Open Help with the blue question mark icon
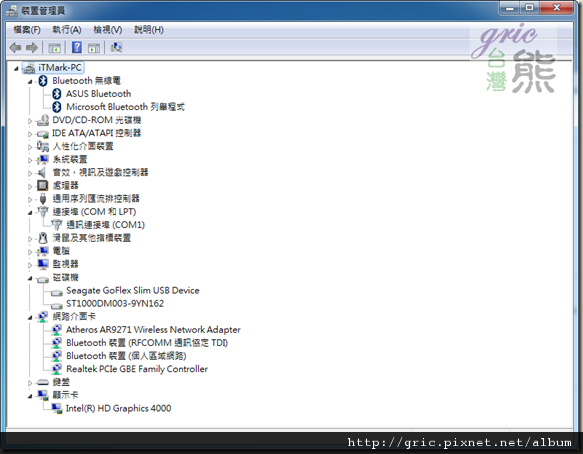This screenshot has height=454, width=583. click(77, 47)
